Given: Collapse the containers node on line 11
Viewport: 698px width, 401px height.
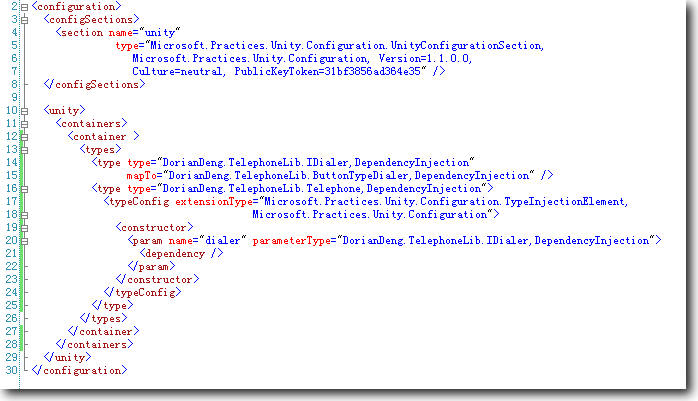Looking at the screenshot, I should (24, 124).
